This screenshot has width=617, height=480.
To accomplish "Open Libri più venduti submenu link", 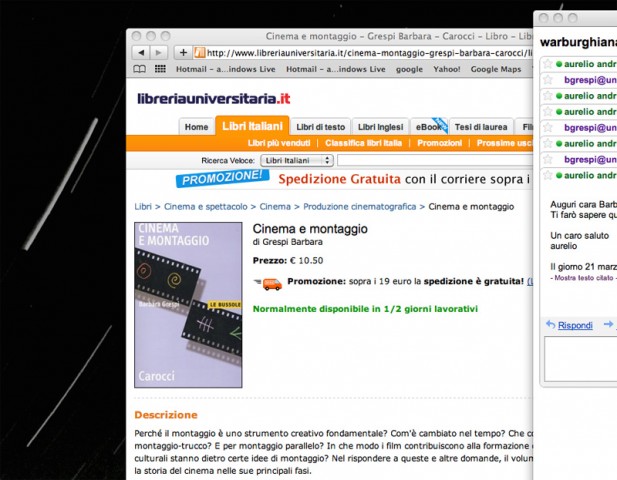I will (279, 143).
